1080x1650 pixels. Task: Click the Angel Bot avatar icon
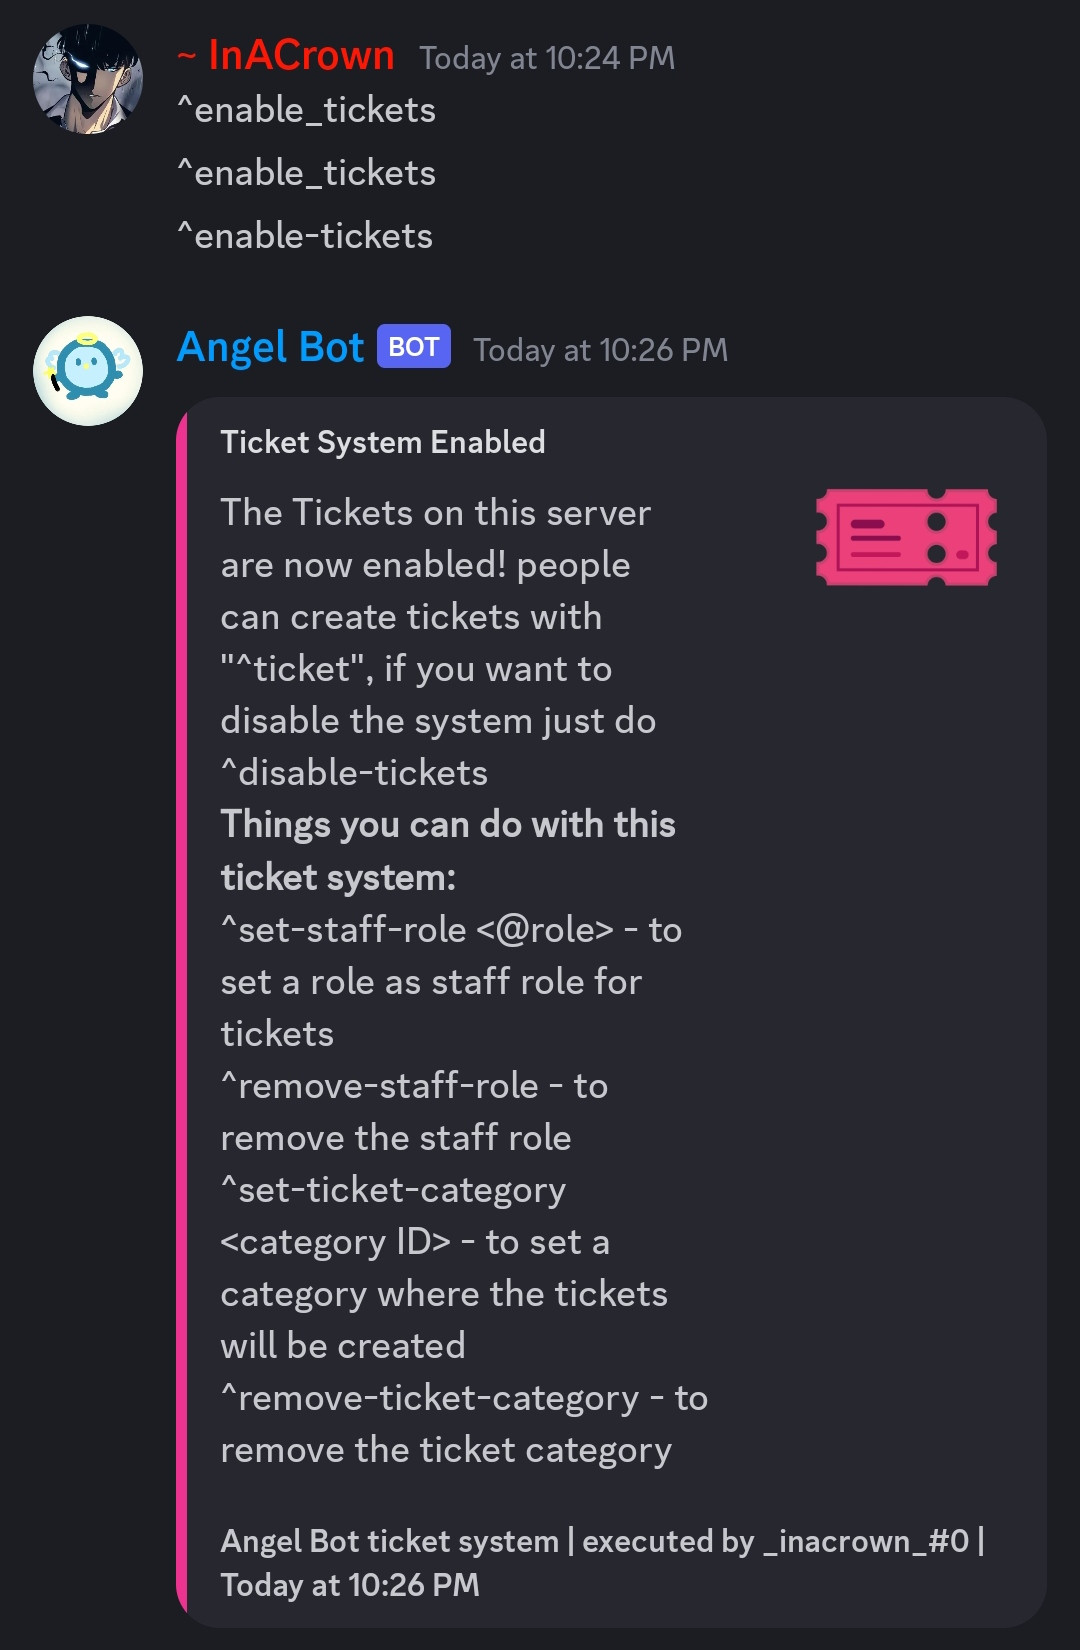click(x=88, y=371)
